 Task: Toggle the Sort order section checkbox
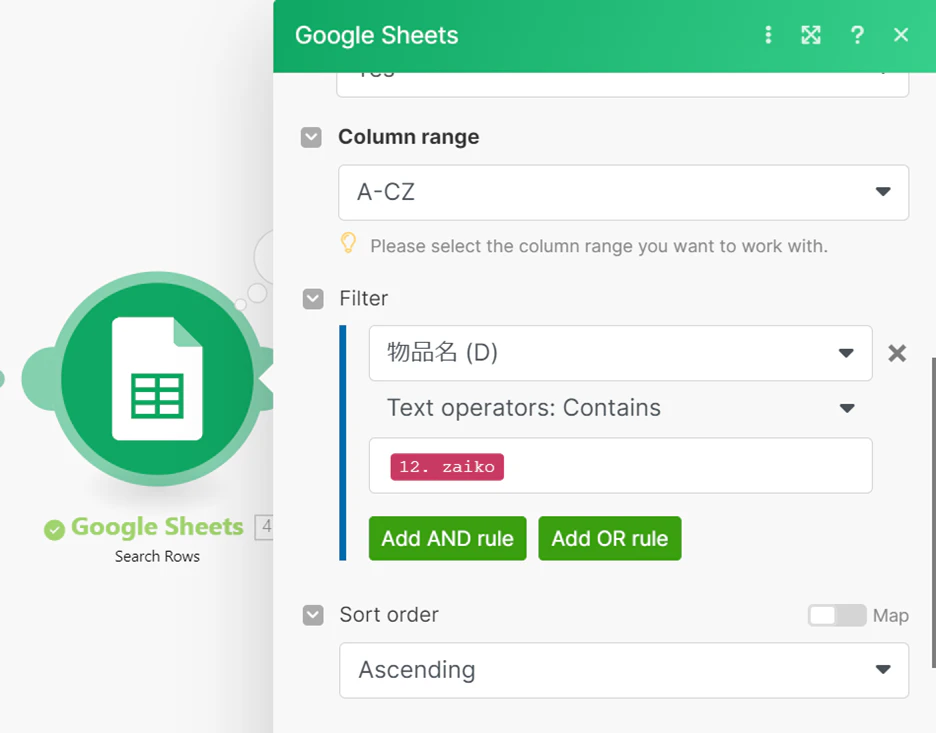pyautogui.click(x=313, y=615)
